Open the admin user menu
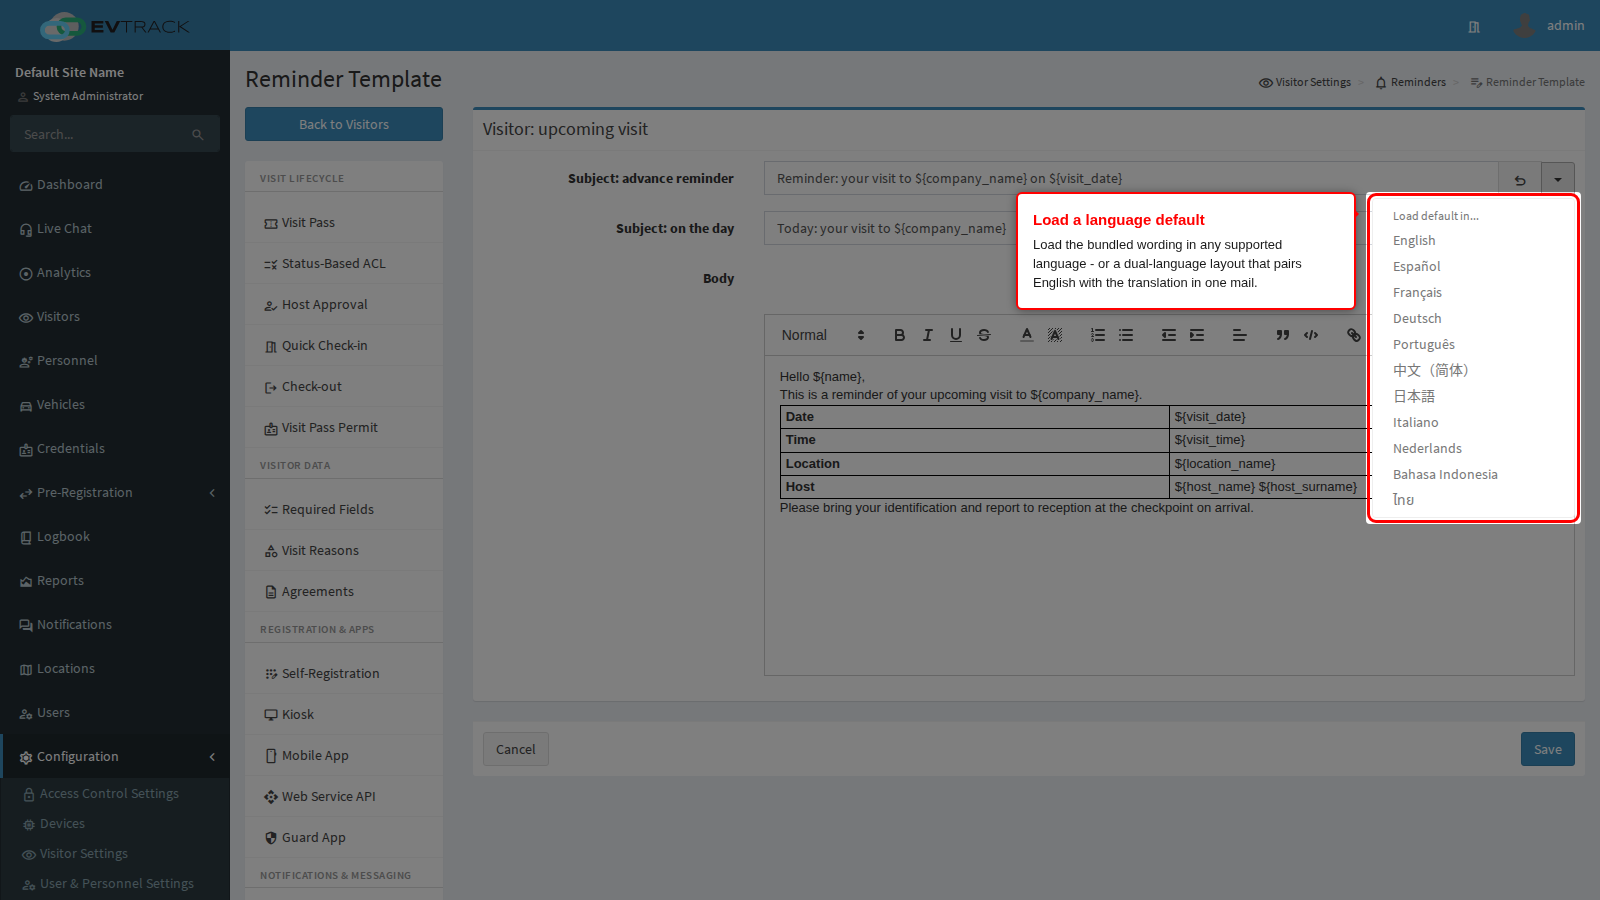1600x900 pixels. (x=1550, y=26)
